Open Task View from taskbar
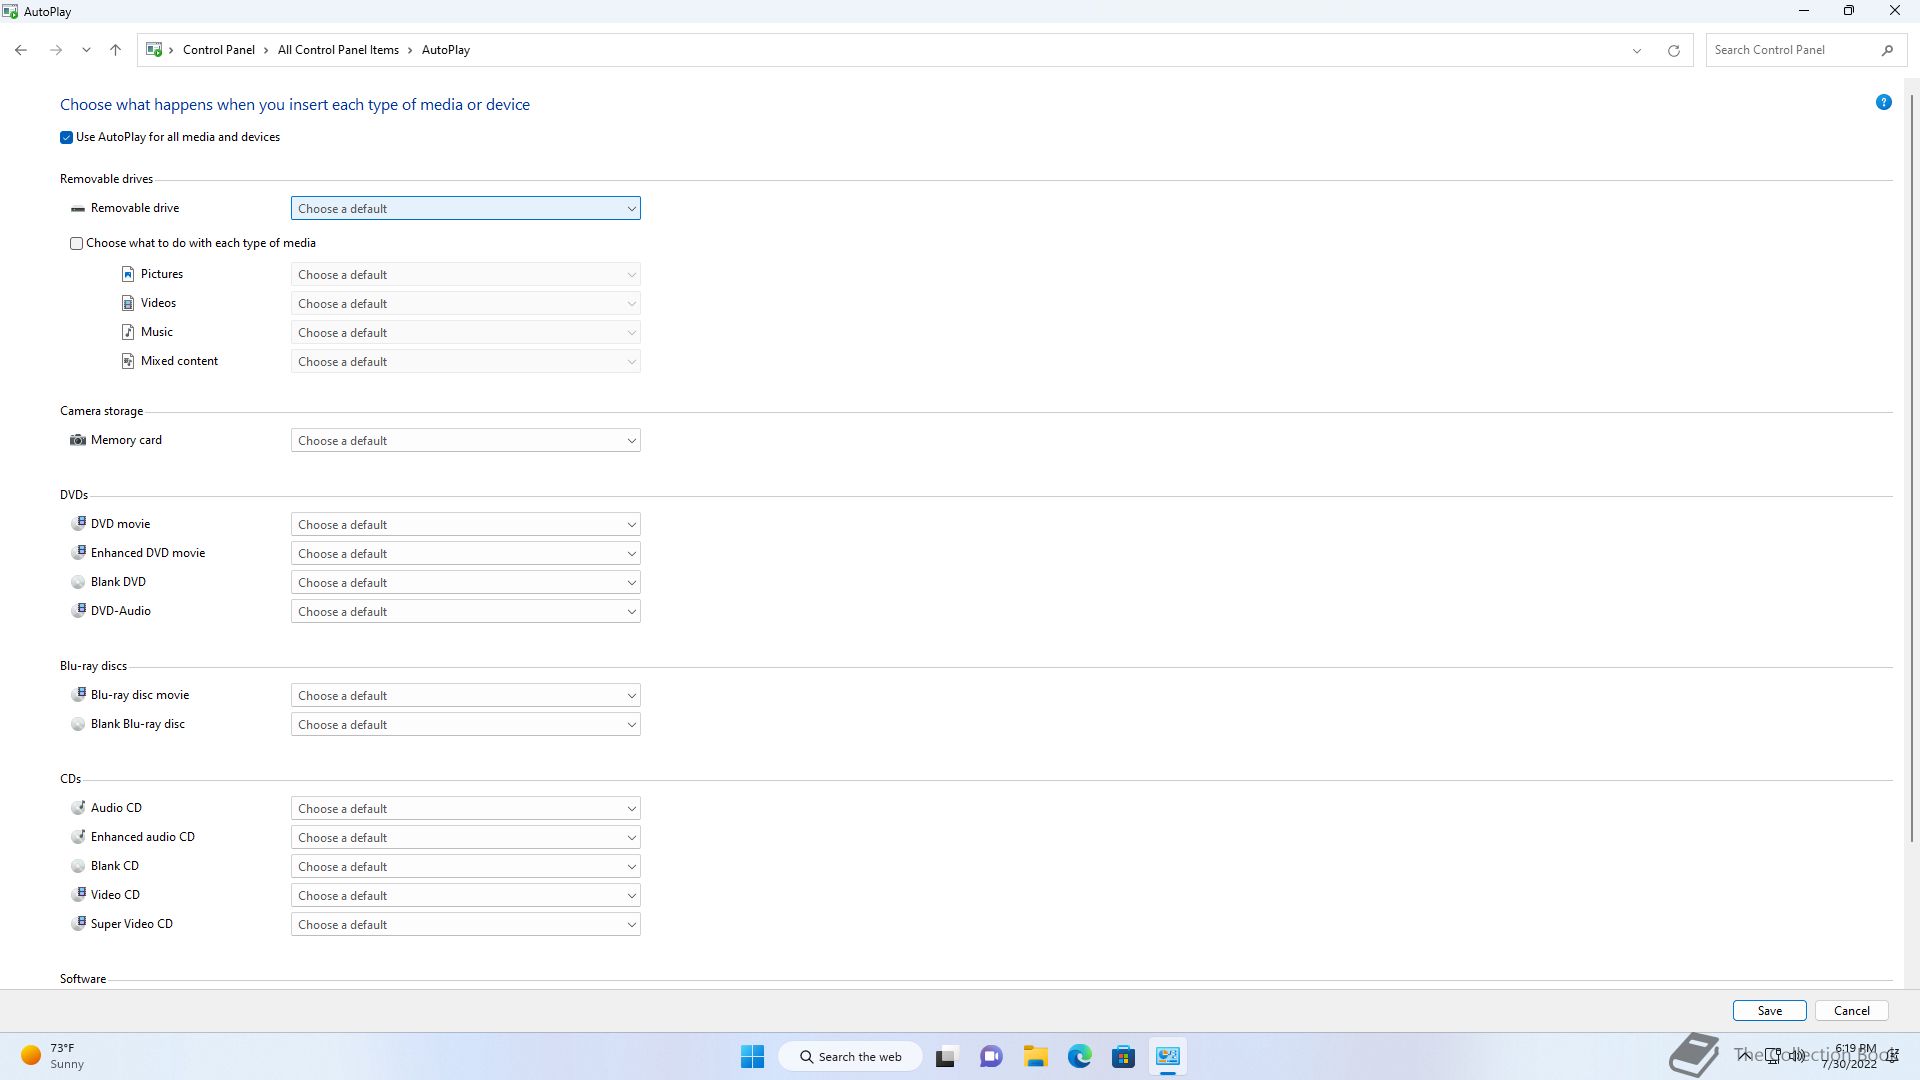Screen dimensions: 1920x1080 point(946,1057)
